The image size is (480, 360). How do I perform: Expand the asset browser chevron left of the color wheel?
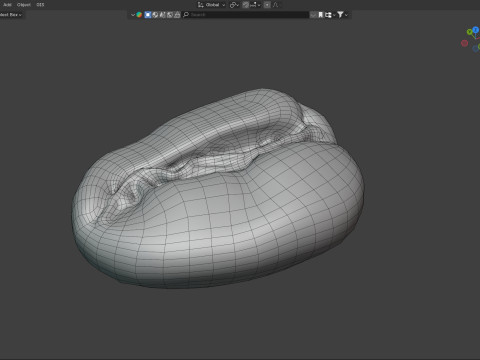(x=133, y=15)
